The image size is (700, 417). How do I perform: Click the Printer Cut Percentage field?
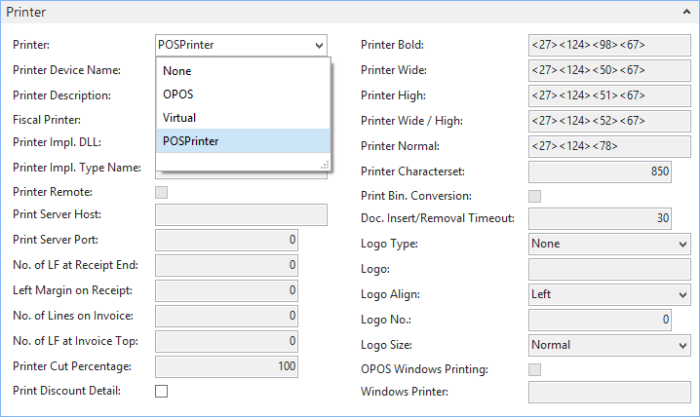(226, 366)
